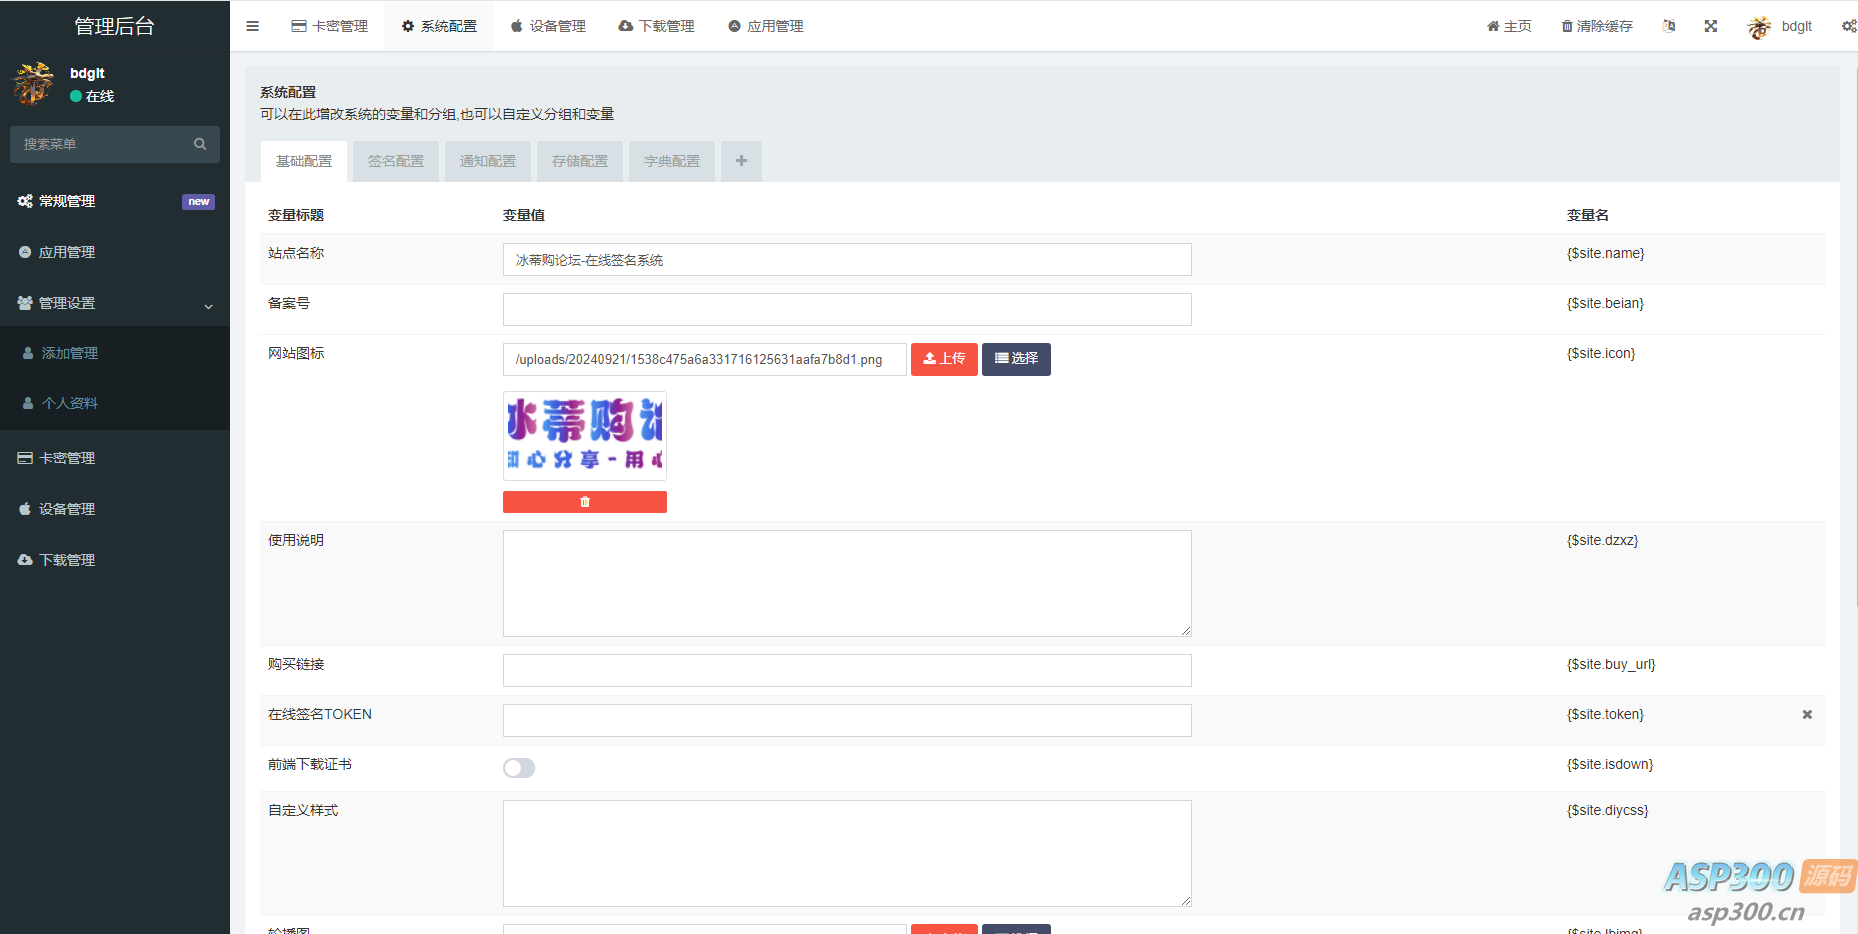Click 清除缓存 to clear cache
Viewport: 1858px width, 934px height.
[x=1597, y=26]
